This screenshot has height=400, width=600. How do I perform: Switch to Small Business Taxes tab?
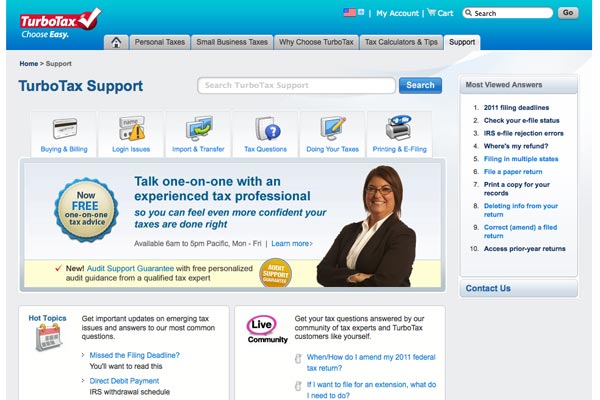[230, 42]
